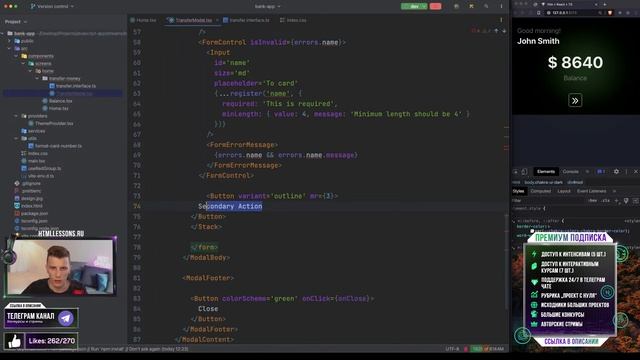The image size is (640, 360).
Task: Select the Layout tab in DevTools
Action: tap(564, 191)
